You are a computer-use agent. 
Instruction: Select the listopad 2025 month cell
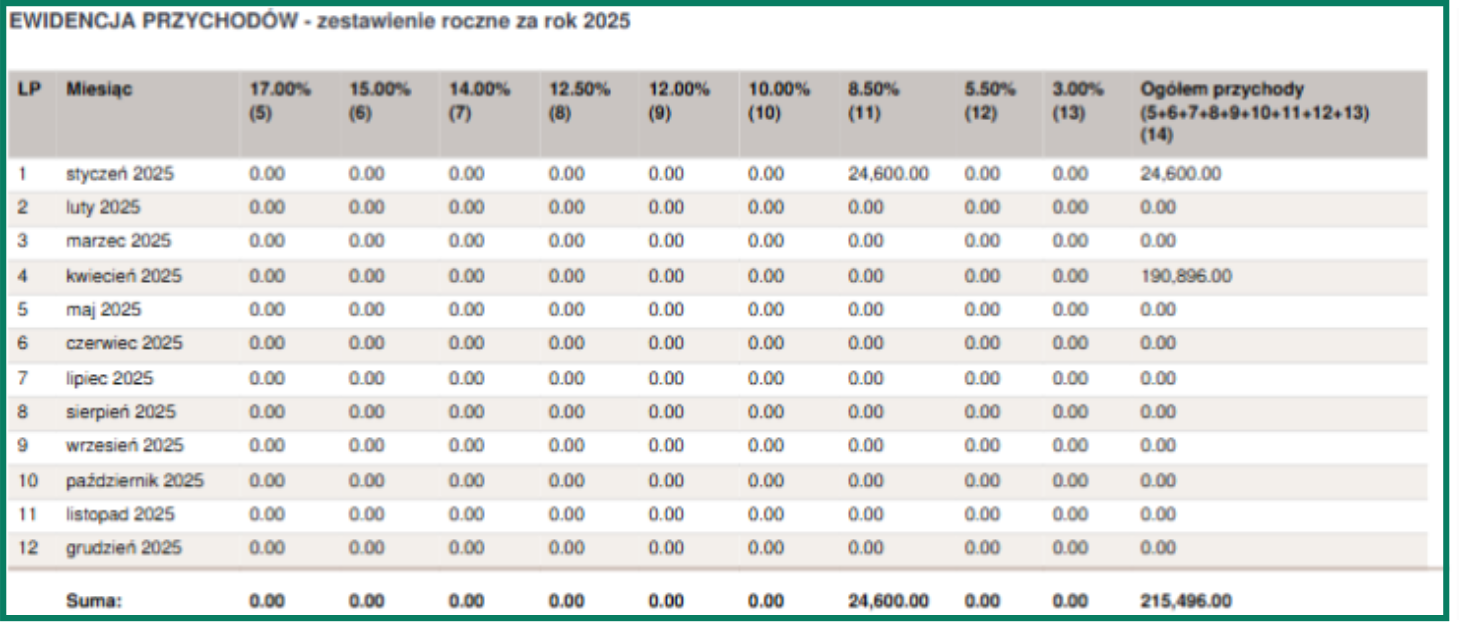[120, 514]
